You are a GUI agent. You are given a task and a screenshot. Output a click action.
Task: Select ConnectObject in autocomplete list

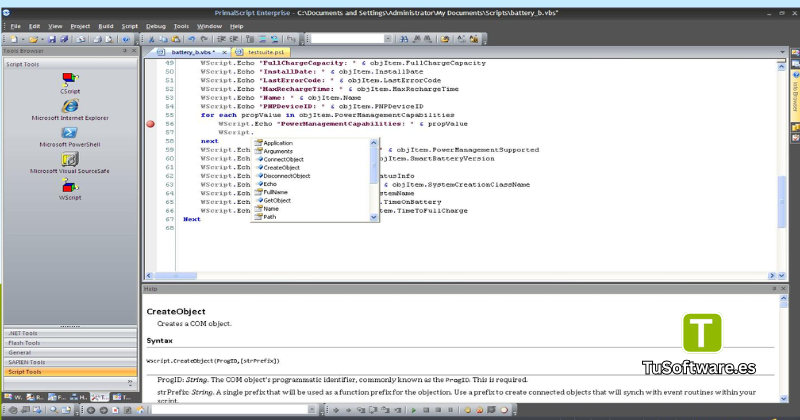click(283, 160)
